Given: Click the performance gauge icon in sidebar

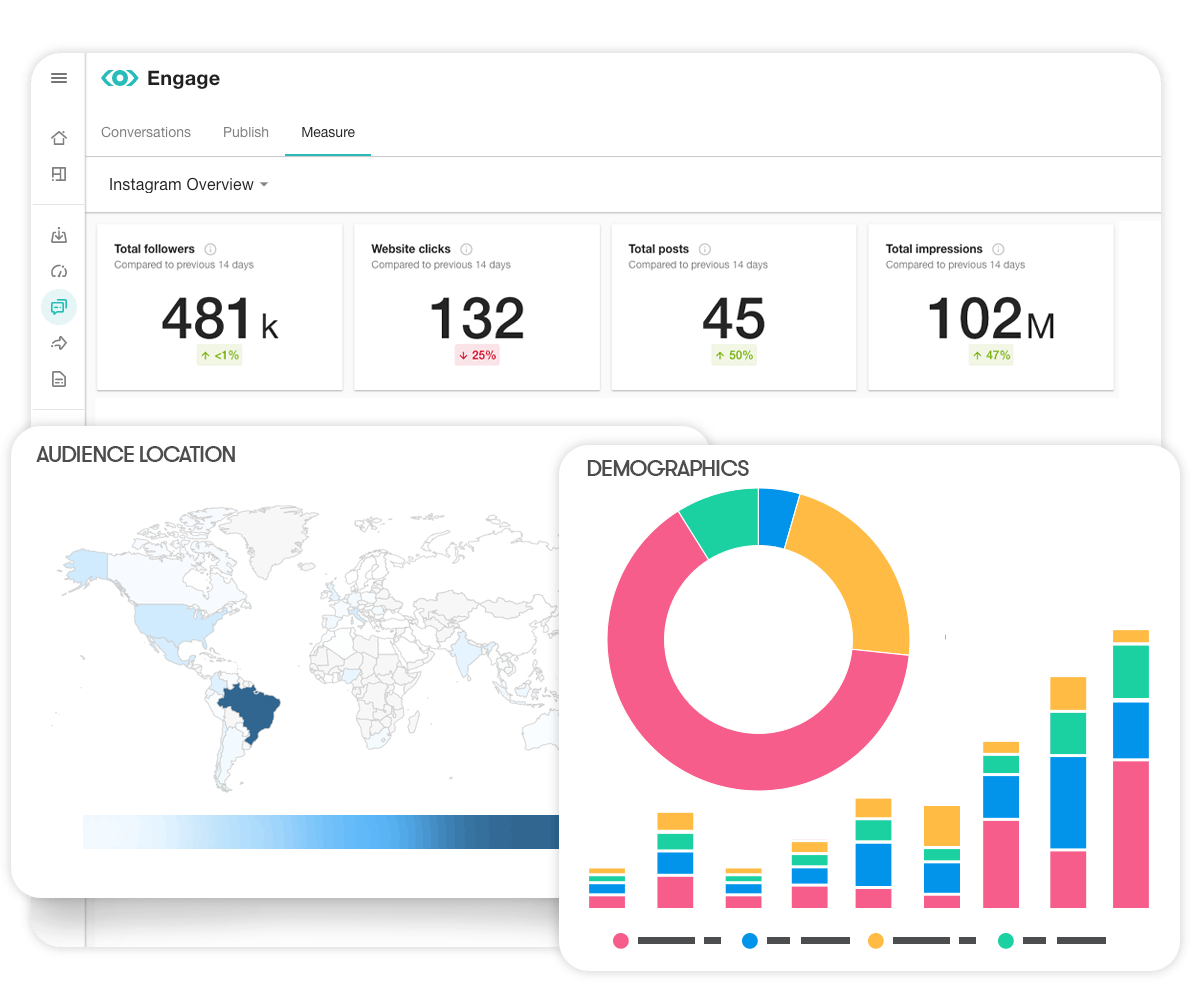Looking at the screenshot, I should [x=58, y=271].
